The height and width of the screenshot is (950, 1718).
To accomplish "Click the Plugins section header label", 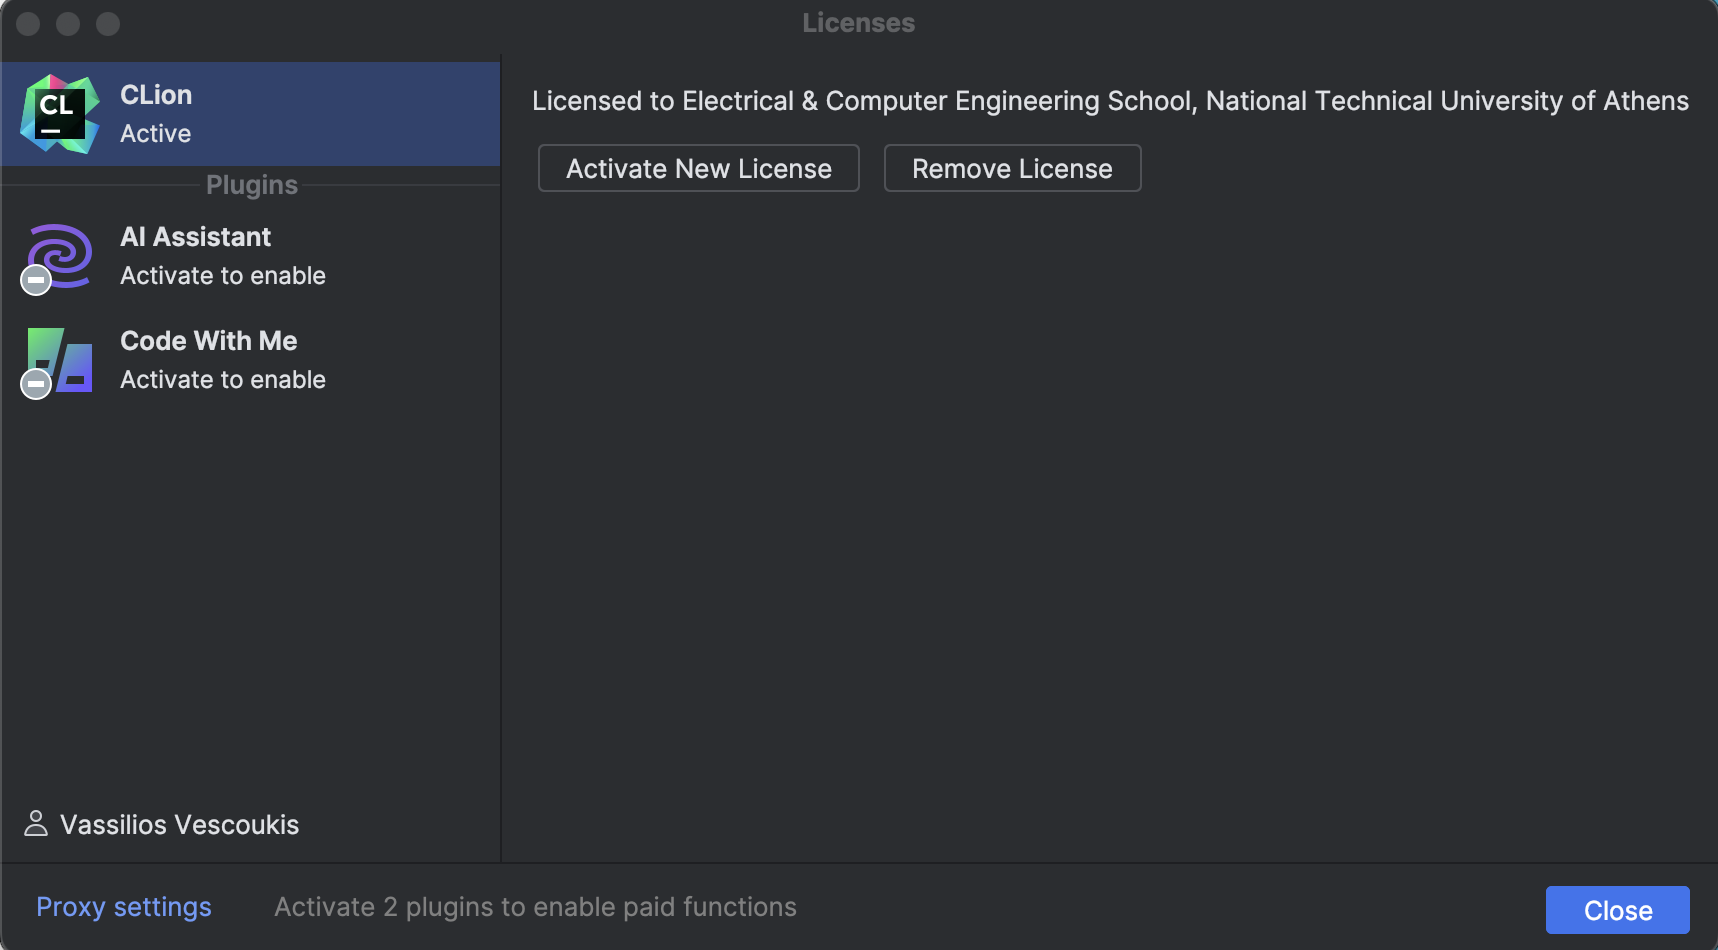I will pos(252,185).
